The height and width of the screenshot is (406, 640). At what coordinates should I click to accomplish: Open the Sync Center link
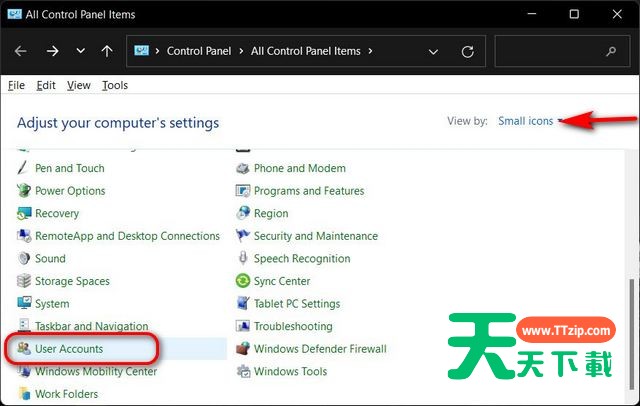pyautogui.click(x=282, y=281)
